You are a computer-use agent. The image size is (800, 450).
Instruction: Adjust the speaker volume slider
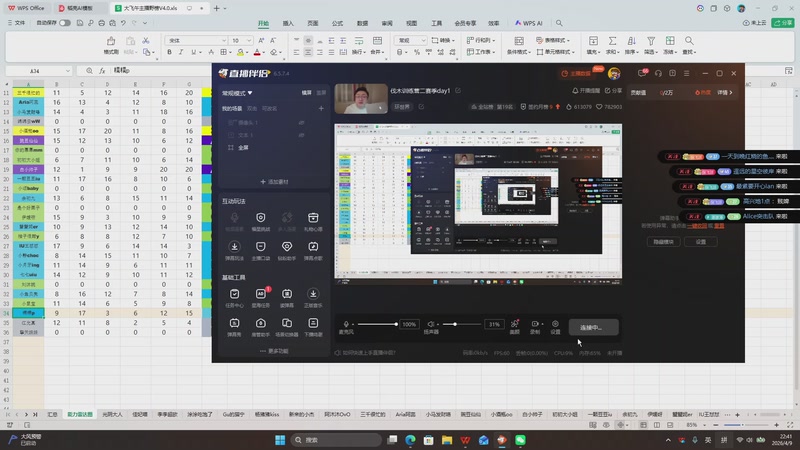click(461, 324)
